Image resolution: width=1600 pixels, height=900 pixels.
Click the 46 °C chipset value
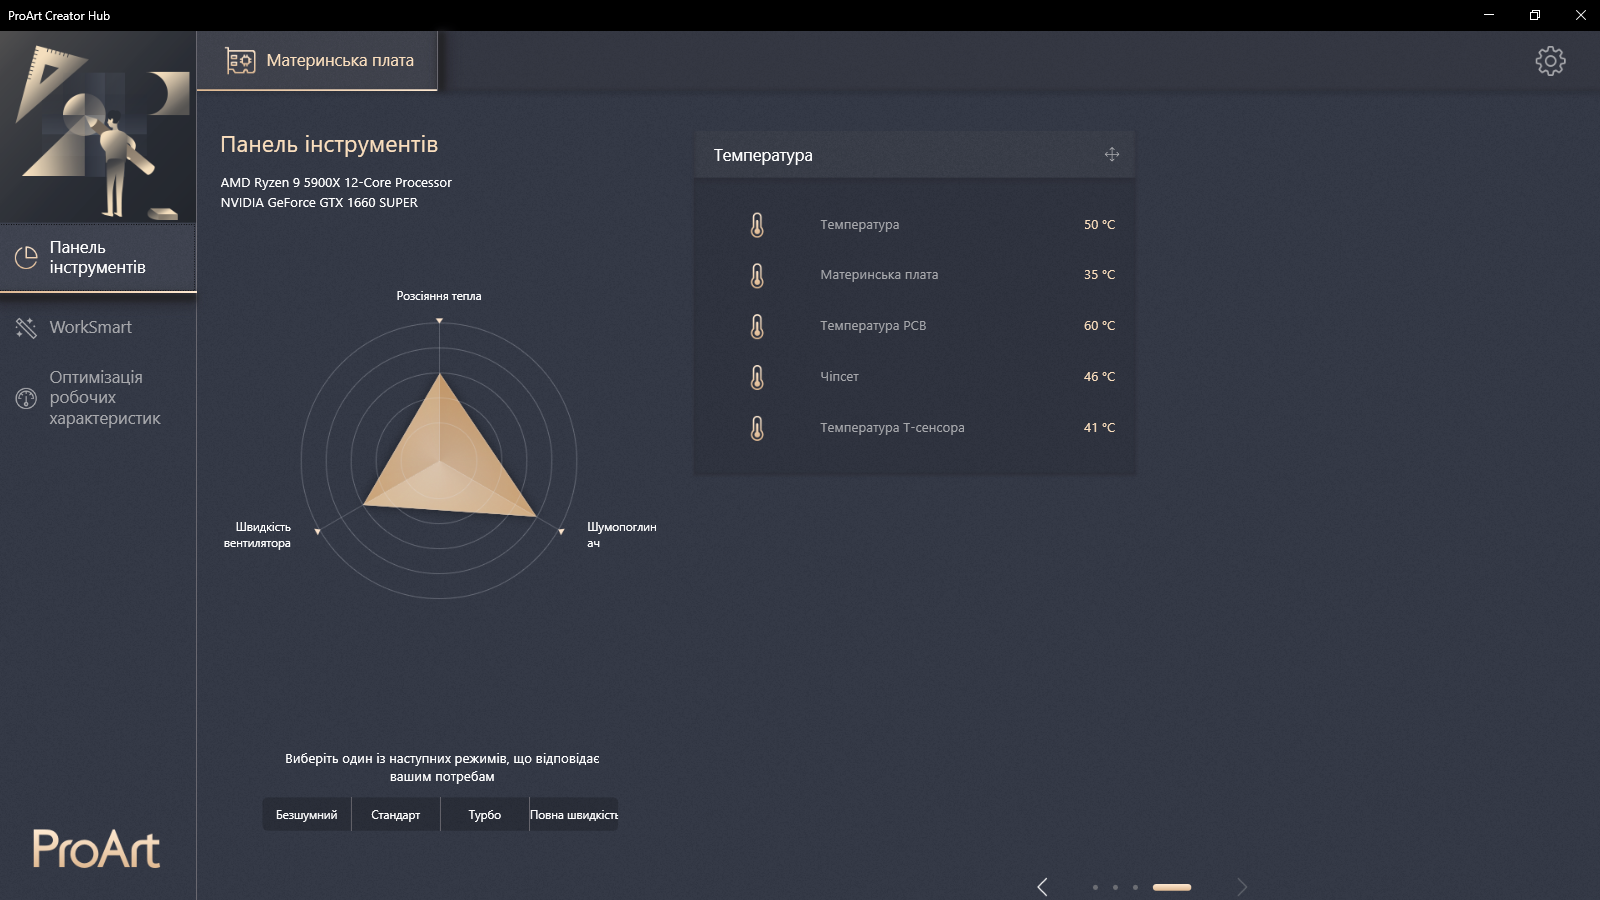pyautogui.click(x=1099, y=377)
